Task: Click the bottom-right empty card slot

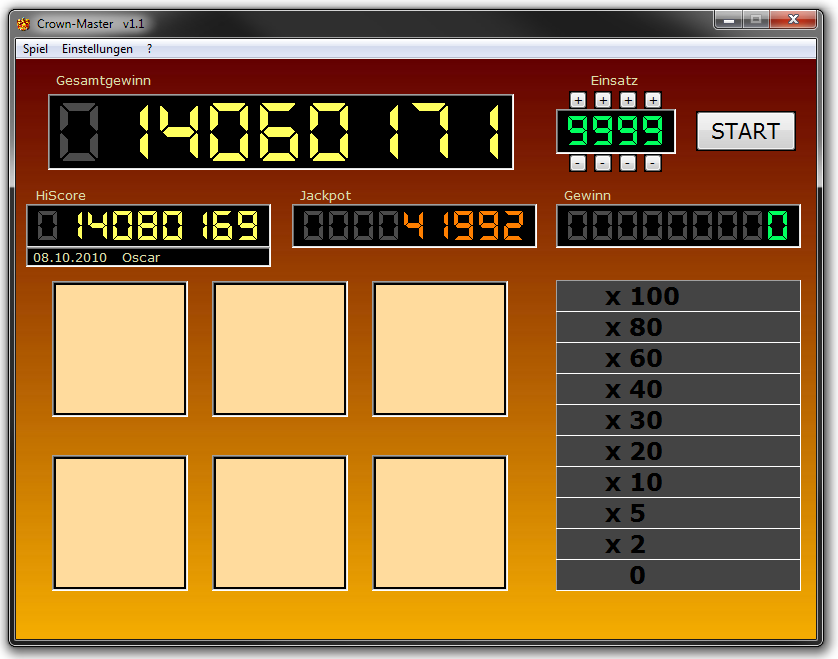Action: 440,523
